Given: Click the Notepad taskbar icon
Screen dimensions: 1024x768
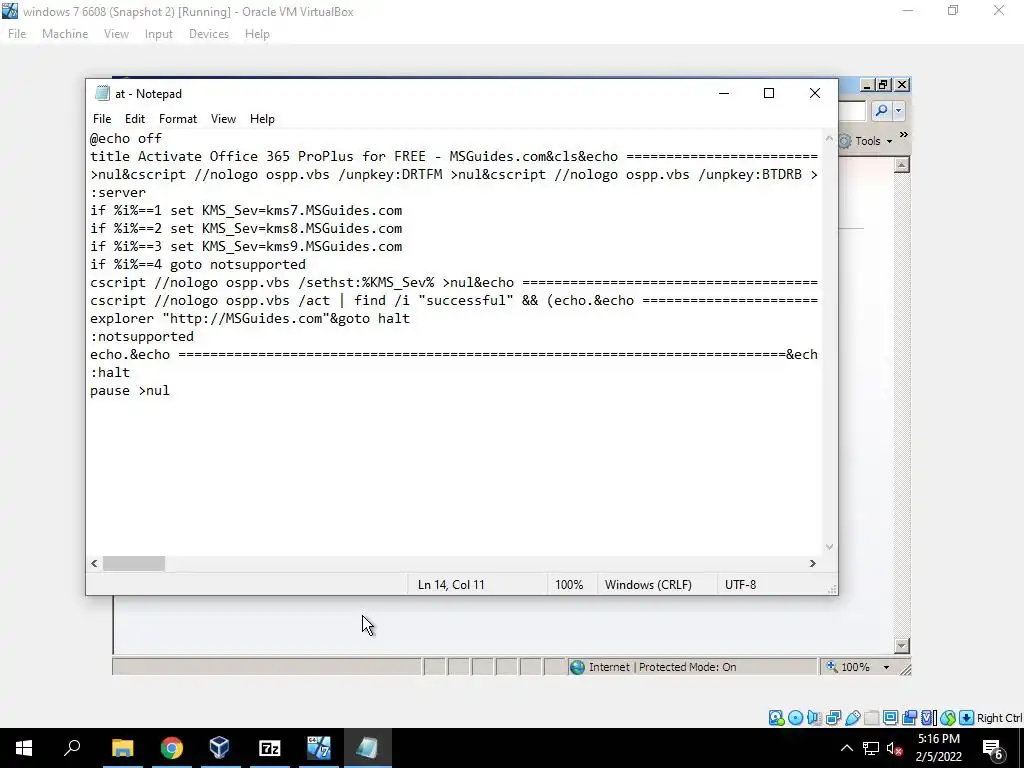Looking at the screenshot, I should click(x=368, y=748).
